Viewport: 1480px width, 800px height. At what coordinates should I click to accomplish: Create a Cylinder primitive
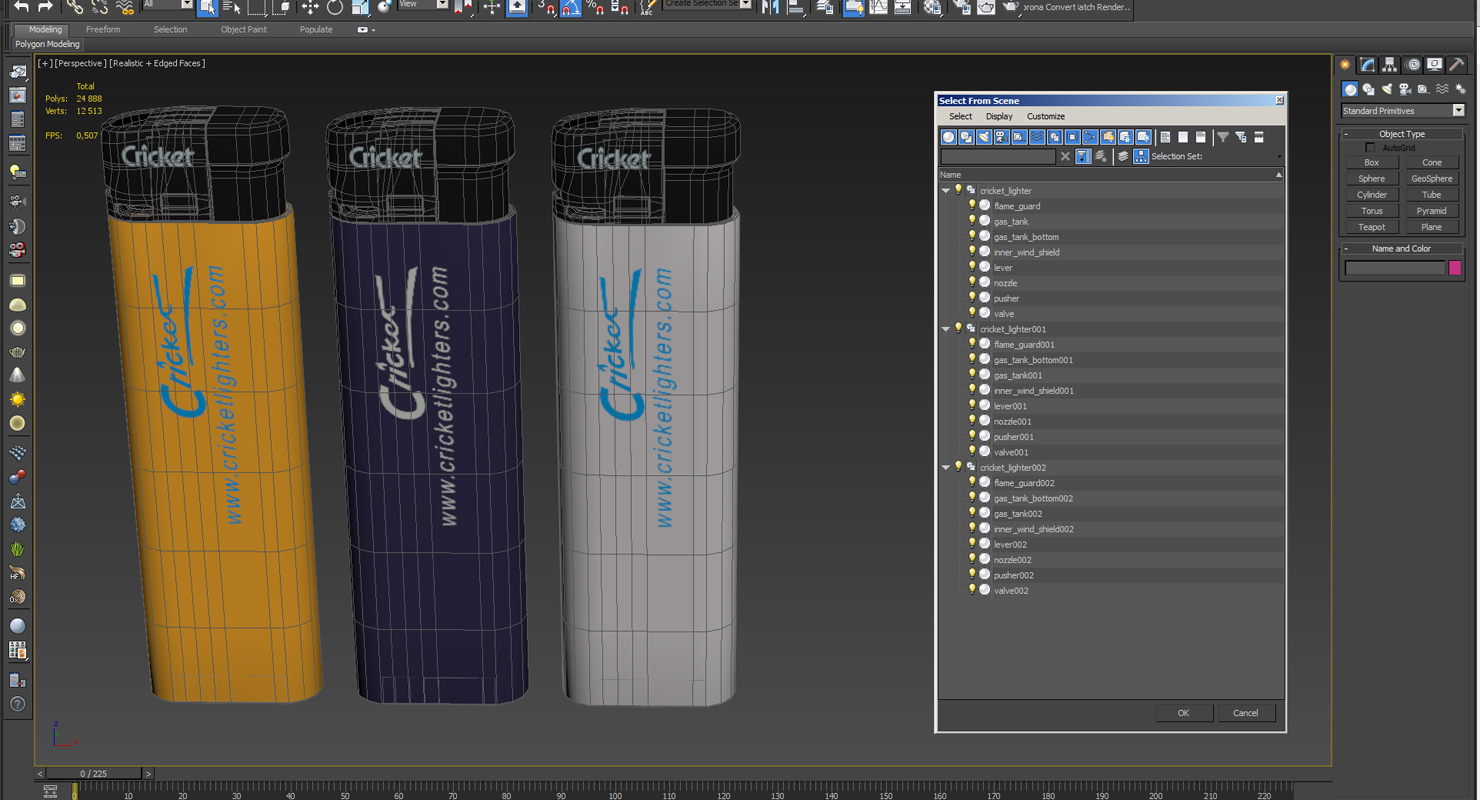pos(1372,195)
